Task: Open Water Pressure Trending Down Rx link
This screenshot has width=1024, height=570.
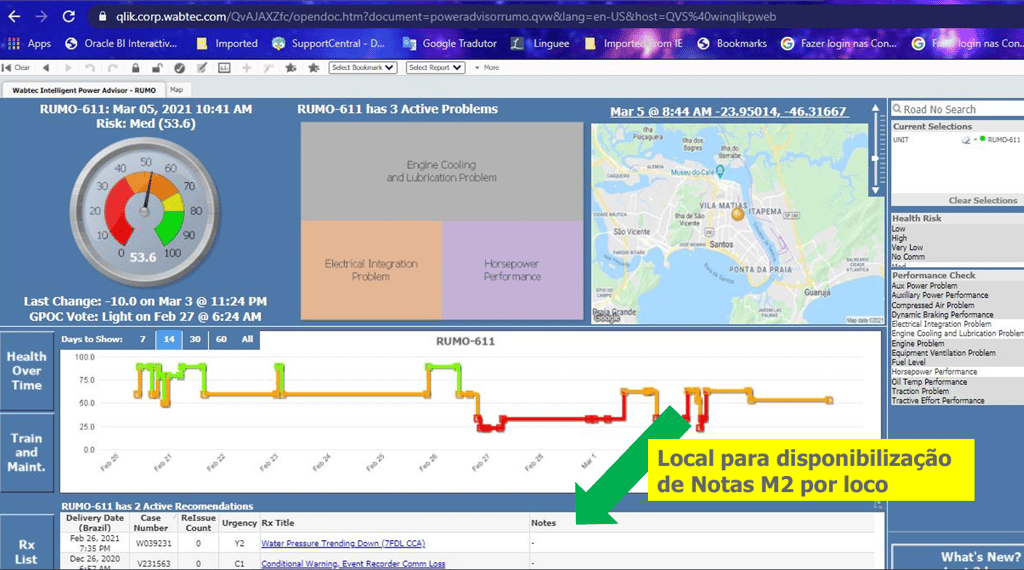Action: coord(343,543)
